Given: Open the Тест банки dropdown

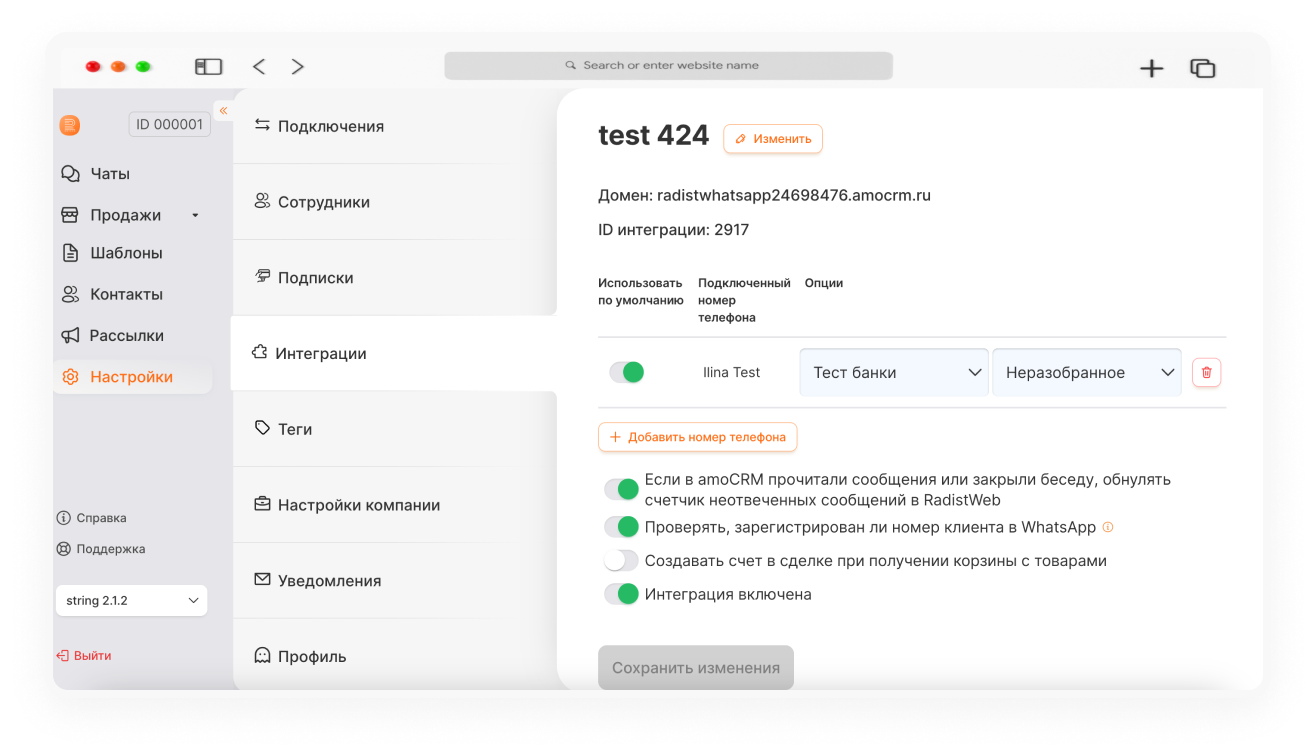Looking at the screenshot, I should pos(894,372).
